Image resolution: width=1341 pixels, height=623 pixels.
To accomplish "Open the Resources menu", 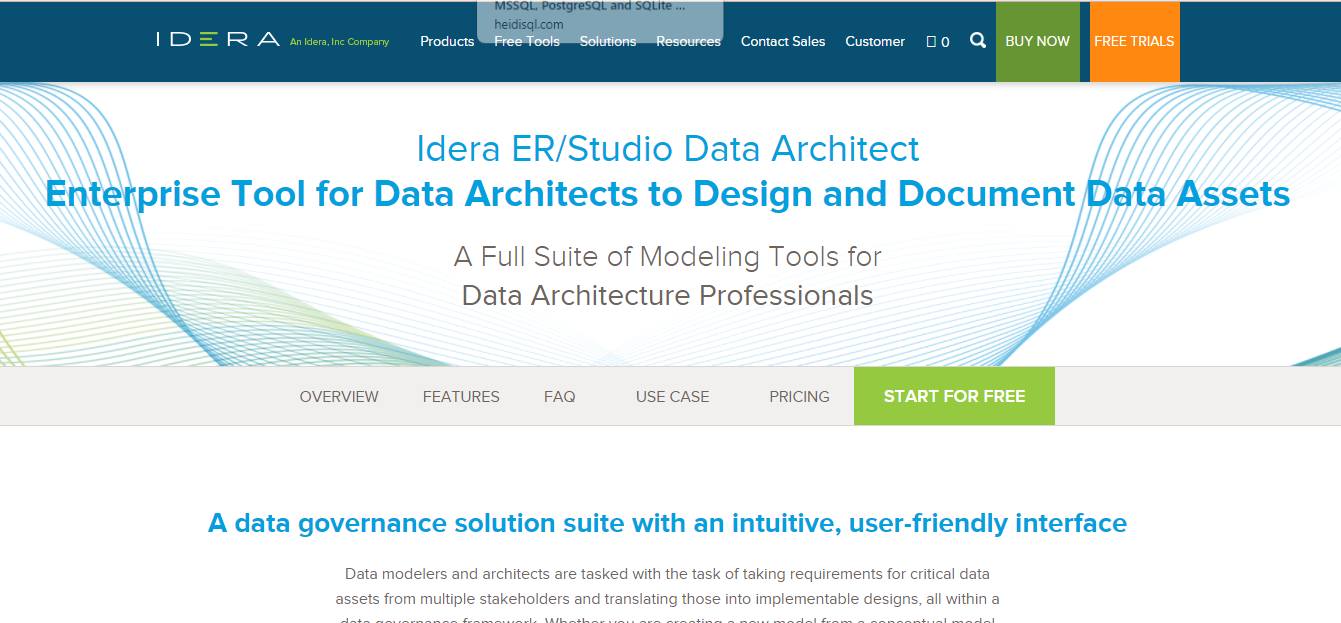I will click(688, 41).
